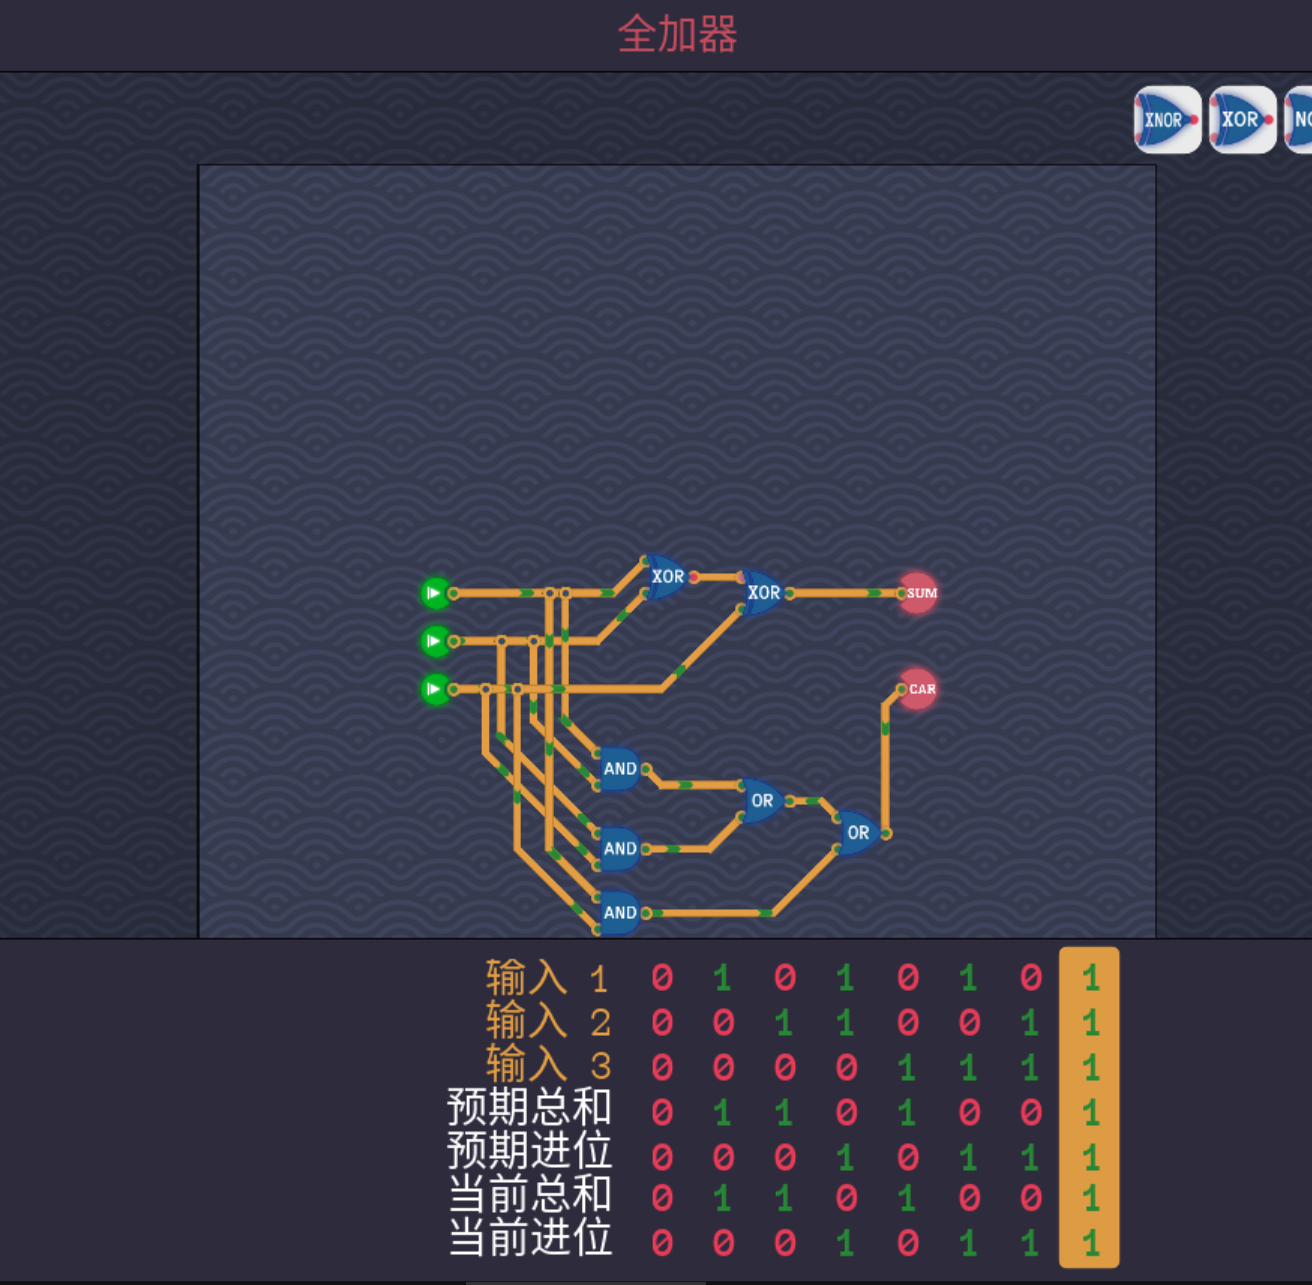Select the first all-zeros test column

(661, 1108)
